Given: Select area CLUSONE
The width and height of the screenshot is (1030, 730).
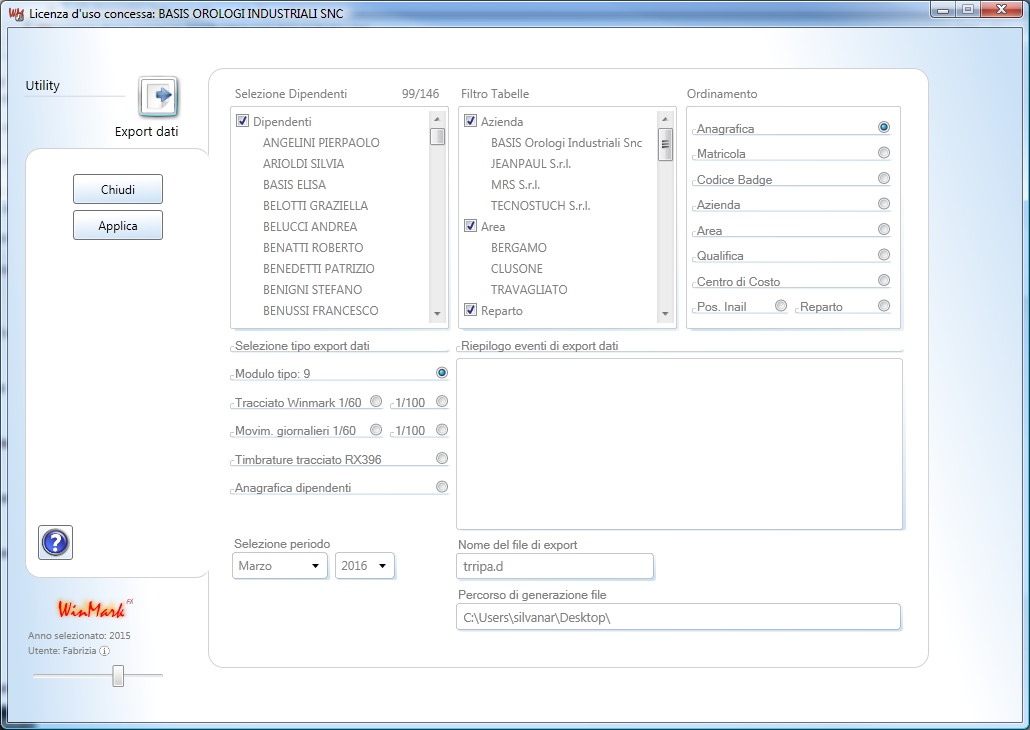Looking at the screenshot, I should pos(517,269).
